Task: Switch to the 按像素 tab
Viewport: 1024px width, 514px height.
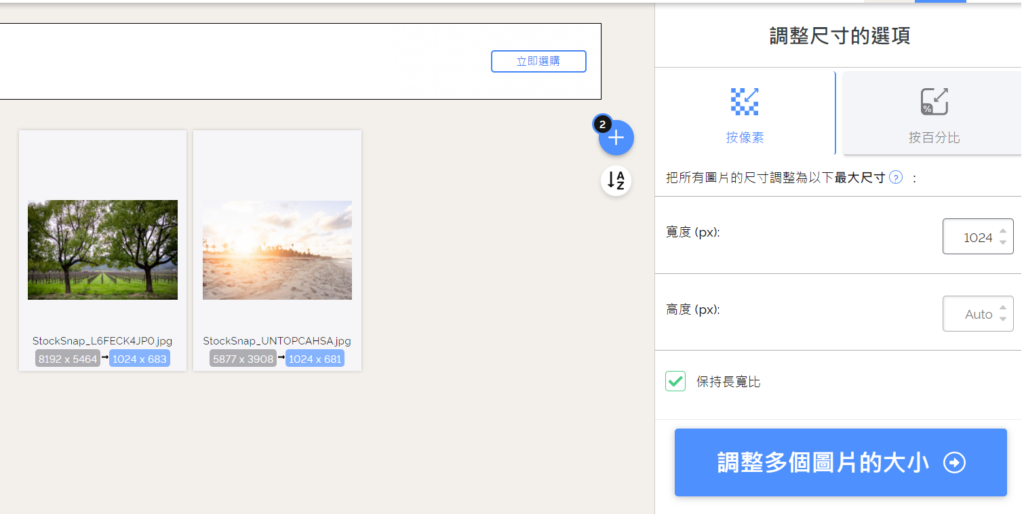Action: pyautogui.click(x=745, y=113)
